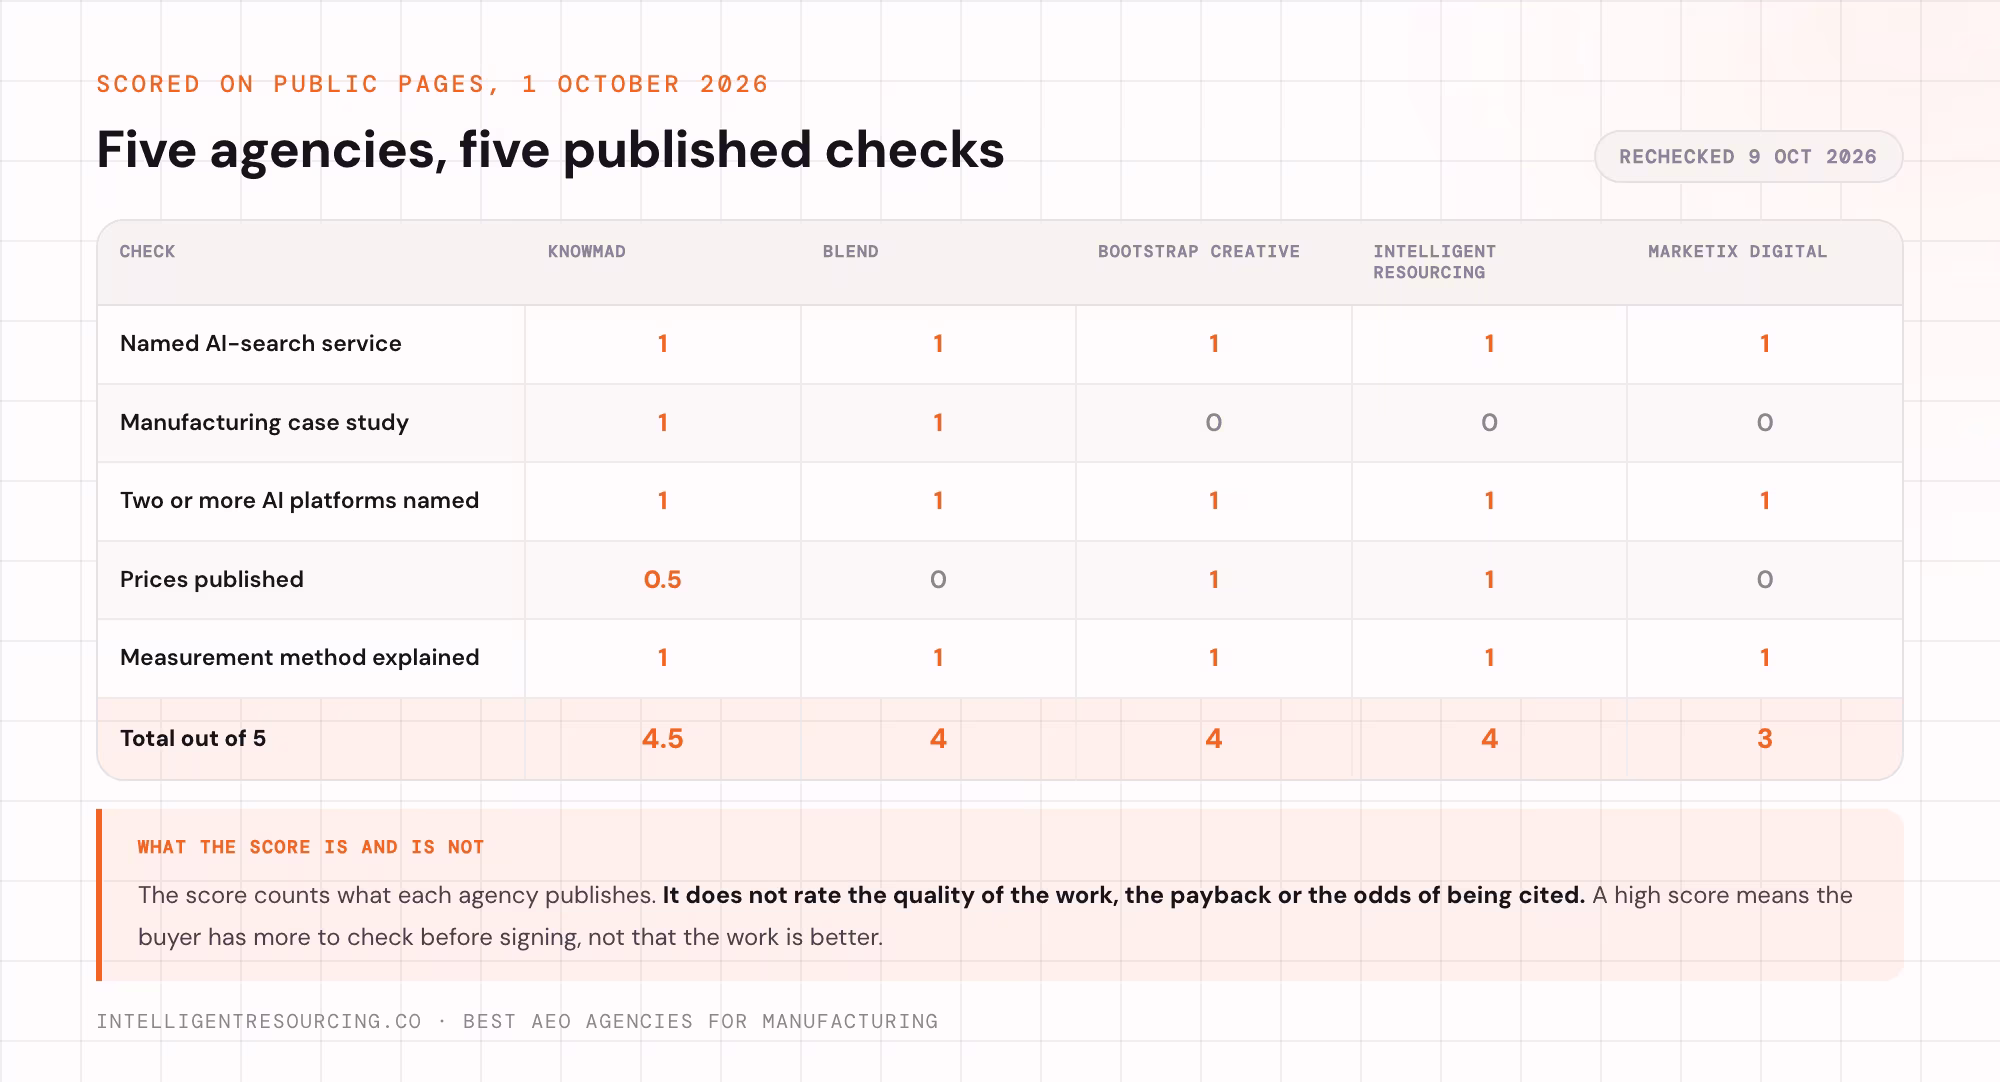Image resolution: width=2000 pixels, height=1082 pixels.
Task: Click the intelligentresourcing.co footer text
Action: click(x=259, y=1022)
